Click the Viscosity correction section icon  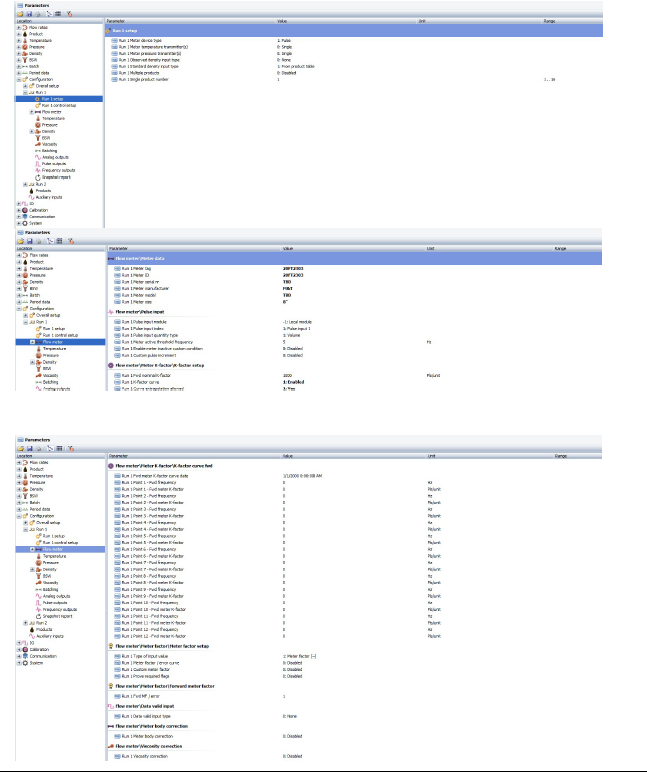[111, 746]
